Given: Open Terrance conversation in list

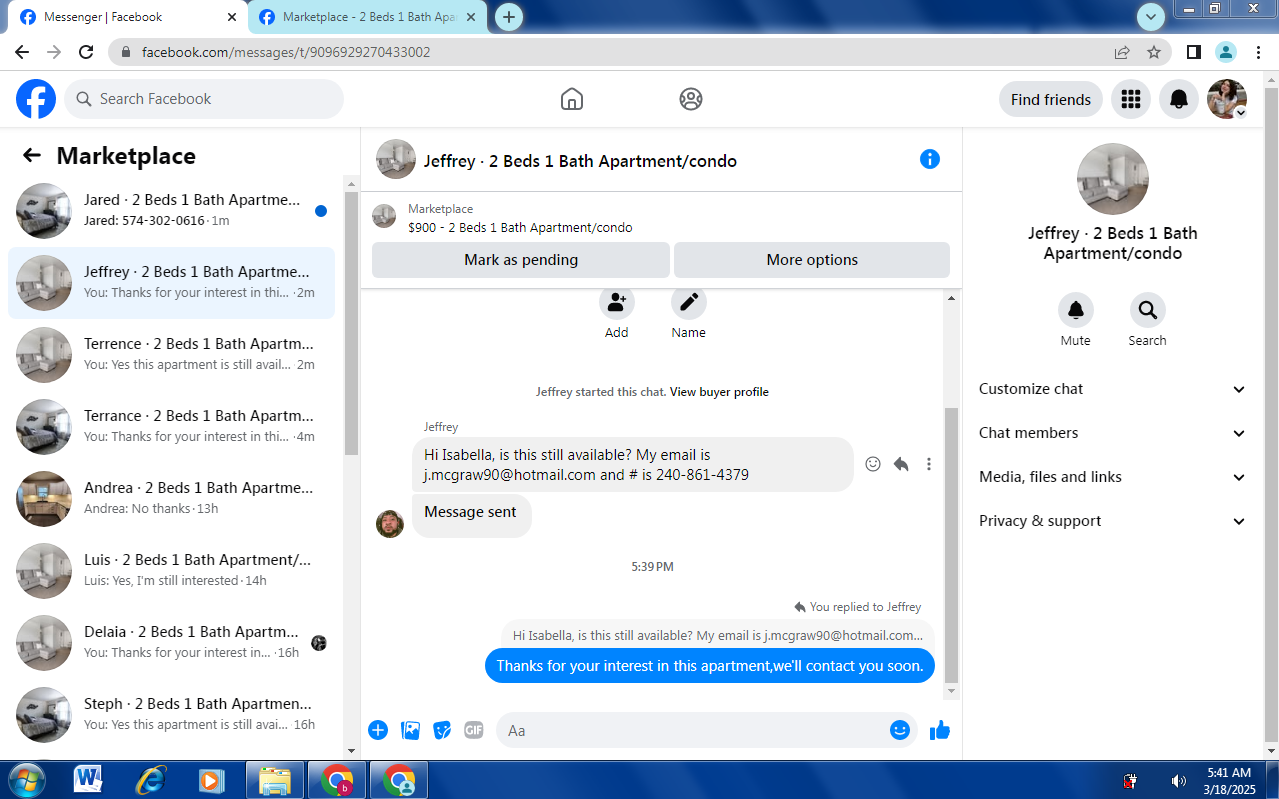Looking at the screenshot, I should (172, 427).
